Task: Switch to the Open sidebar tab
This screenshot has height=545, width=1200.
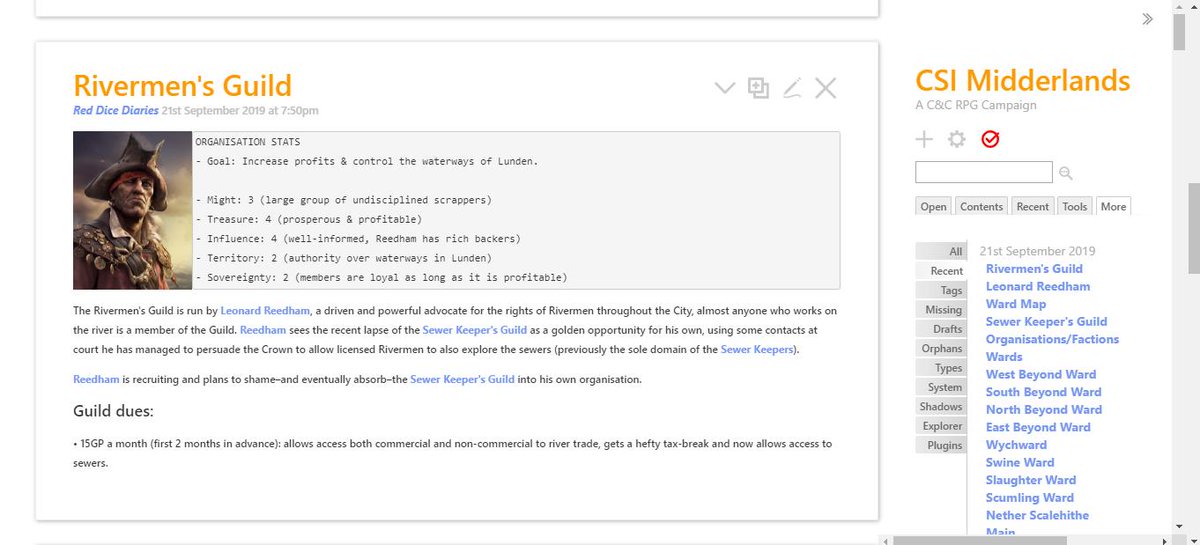Action: pyautogui.click(x=934, y=206)
